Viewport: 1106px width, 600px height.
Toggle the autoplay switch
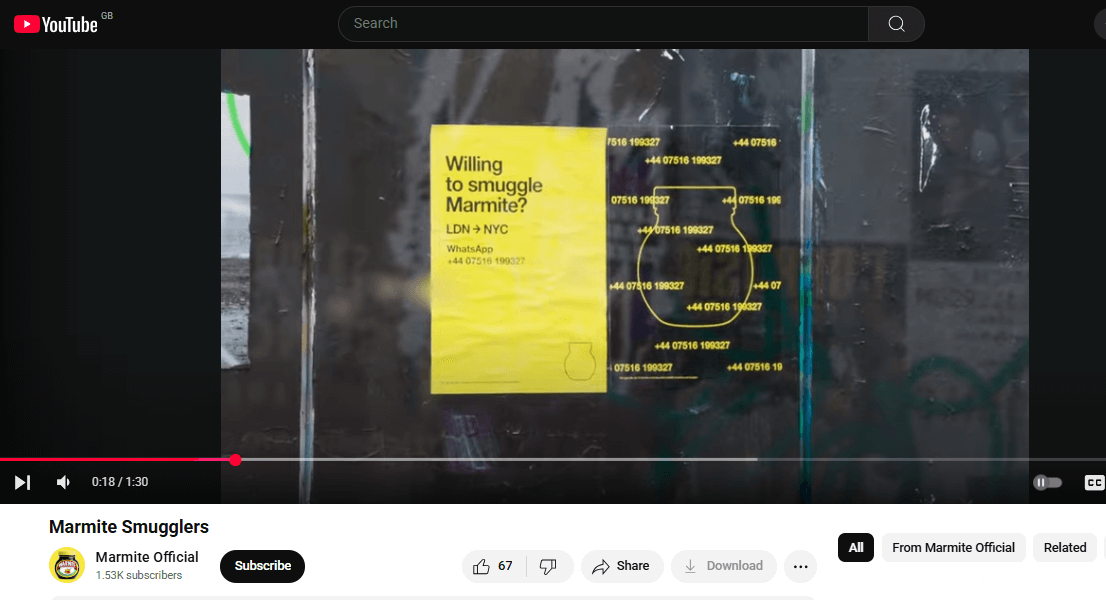[x=1047, y=482]
